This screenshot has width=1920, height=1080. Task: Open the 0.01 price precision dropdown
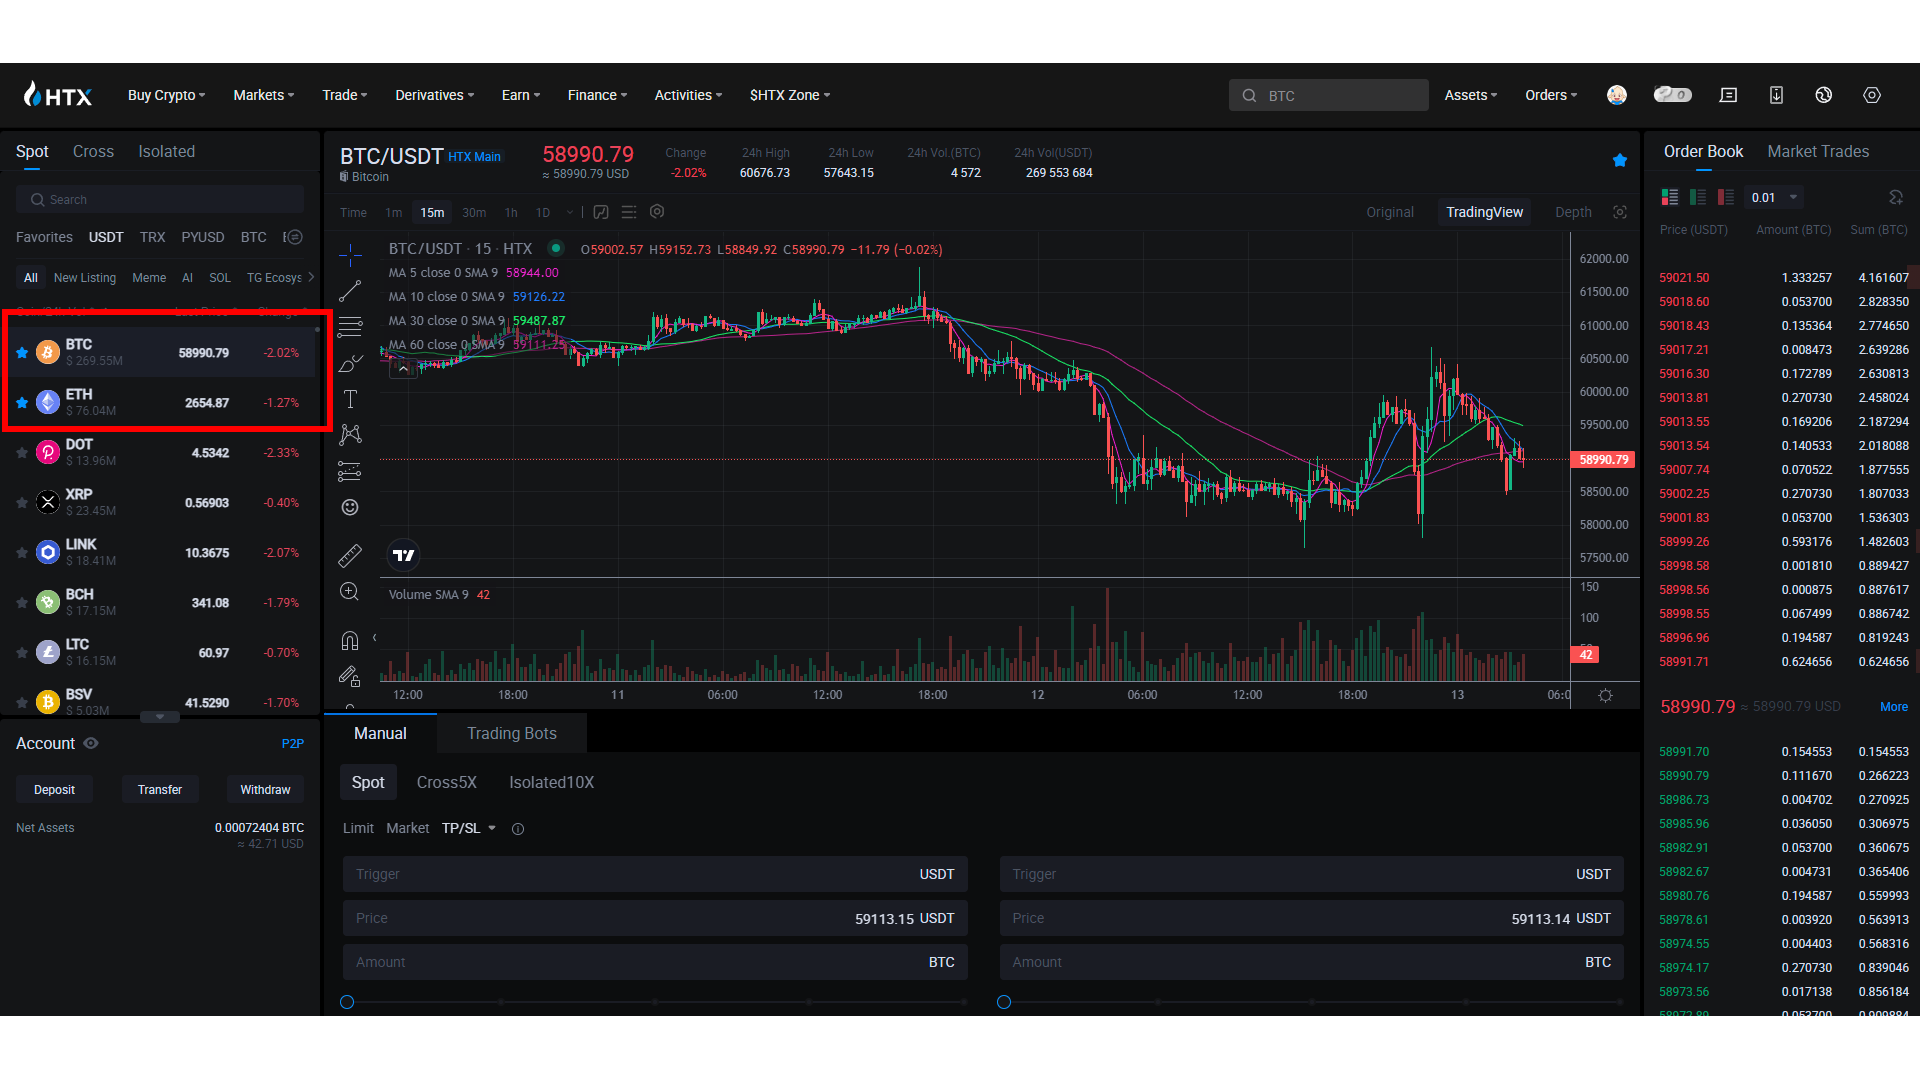[x=1774, y=197]
